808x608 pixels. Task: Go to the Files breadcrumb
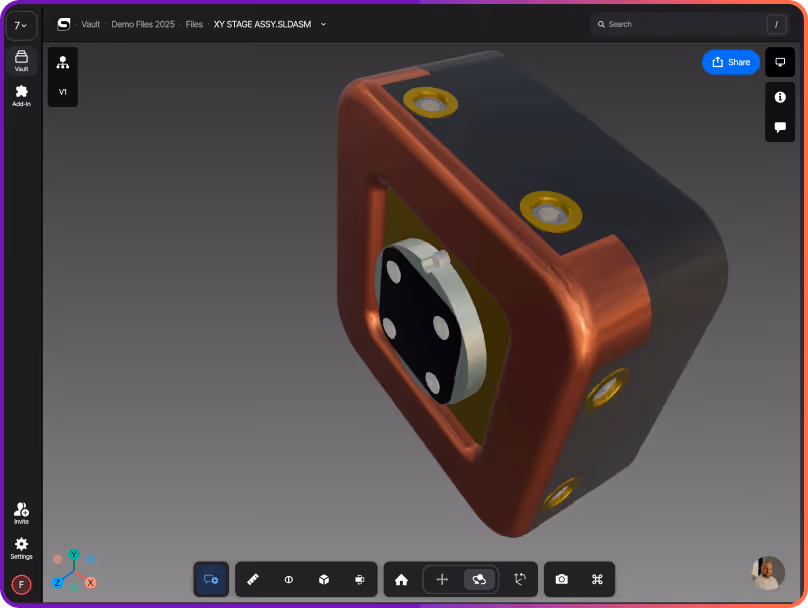[x=194, y=24]
